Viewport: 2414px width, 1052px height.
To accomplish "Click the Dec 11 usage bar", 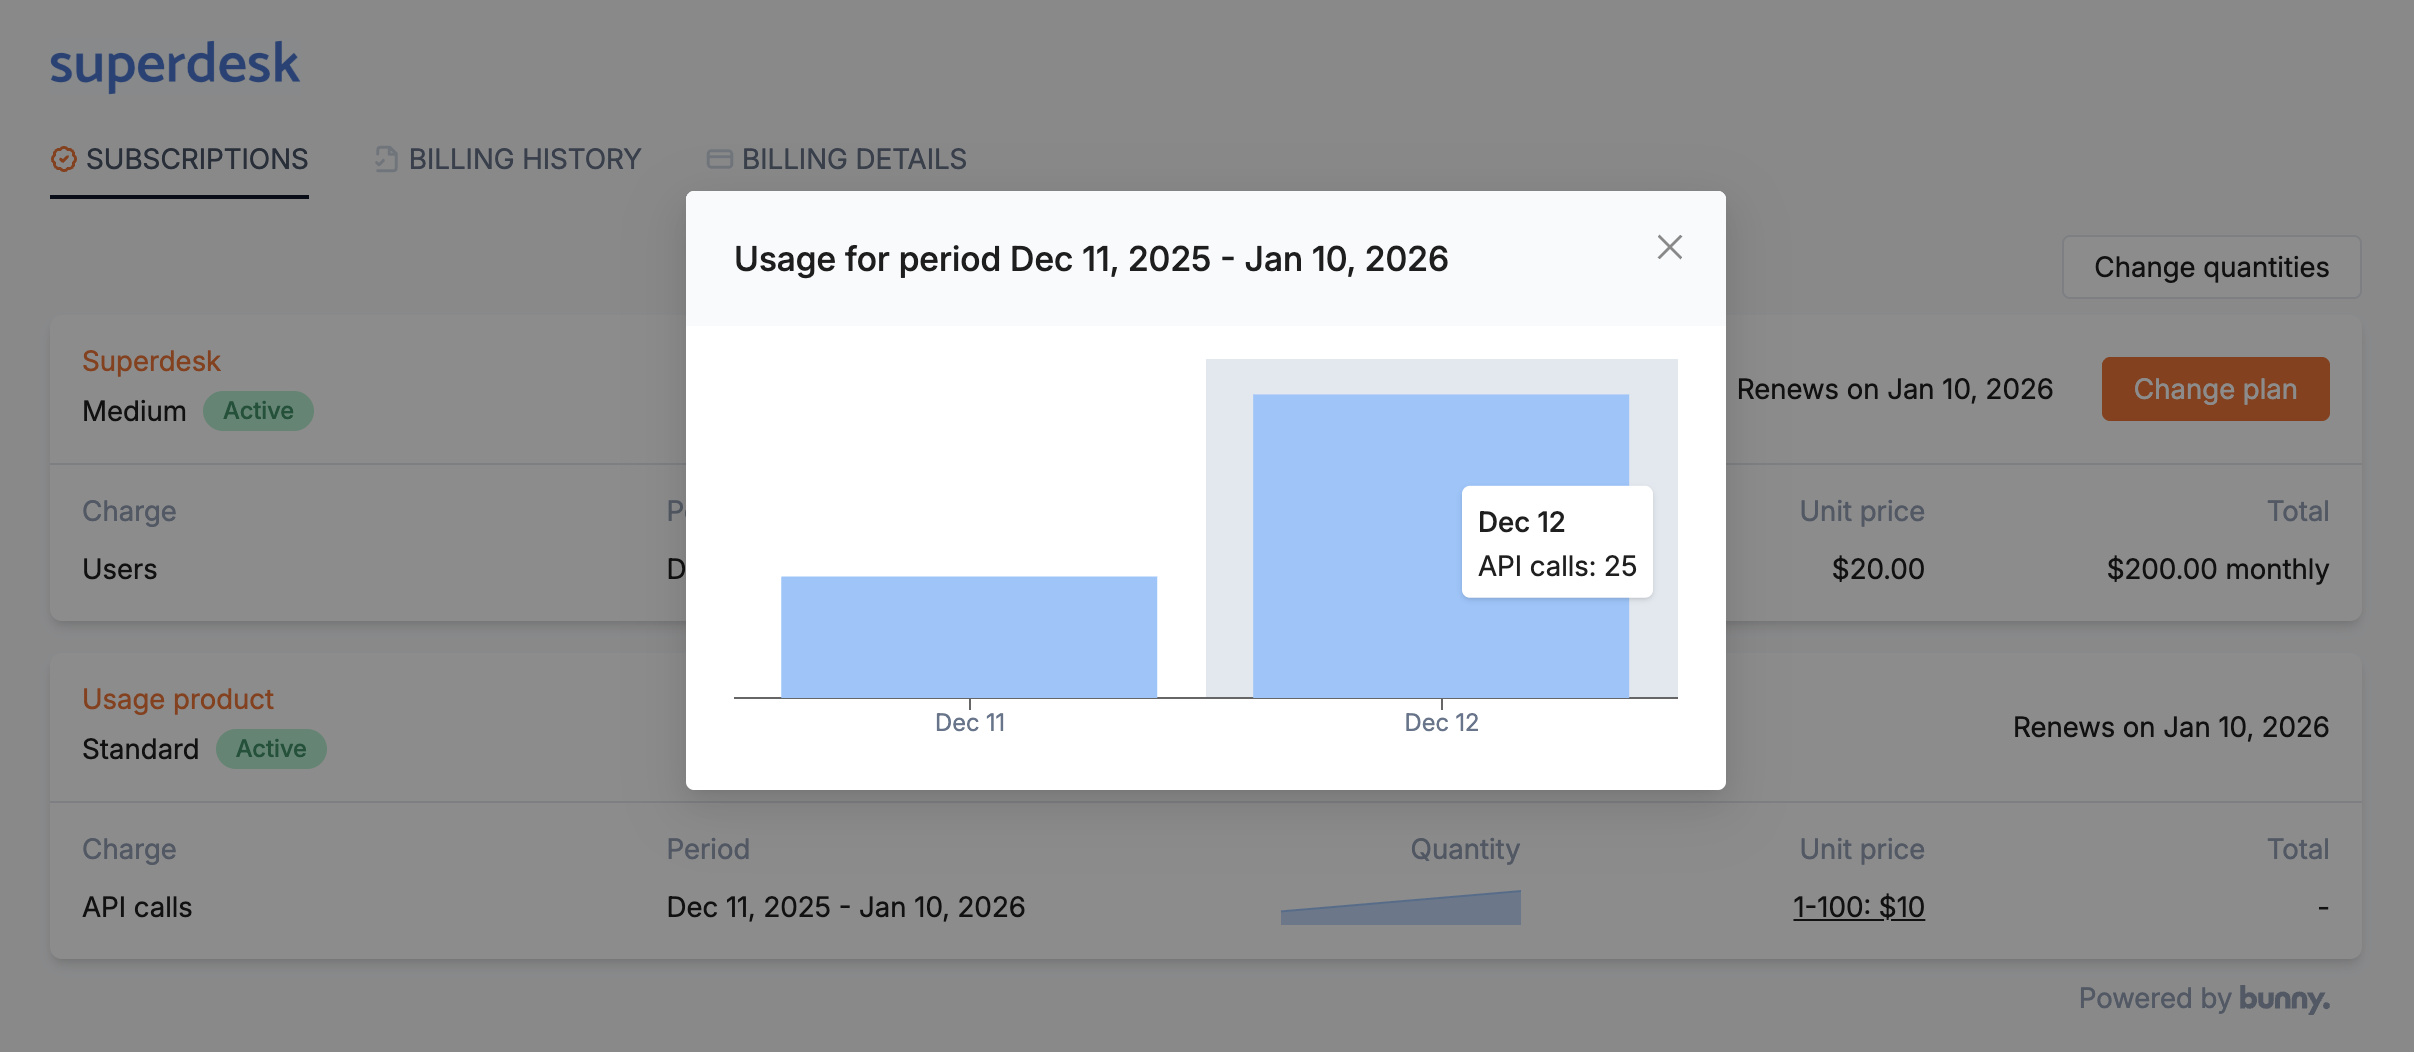I will click(968, 636).
